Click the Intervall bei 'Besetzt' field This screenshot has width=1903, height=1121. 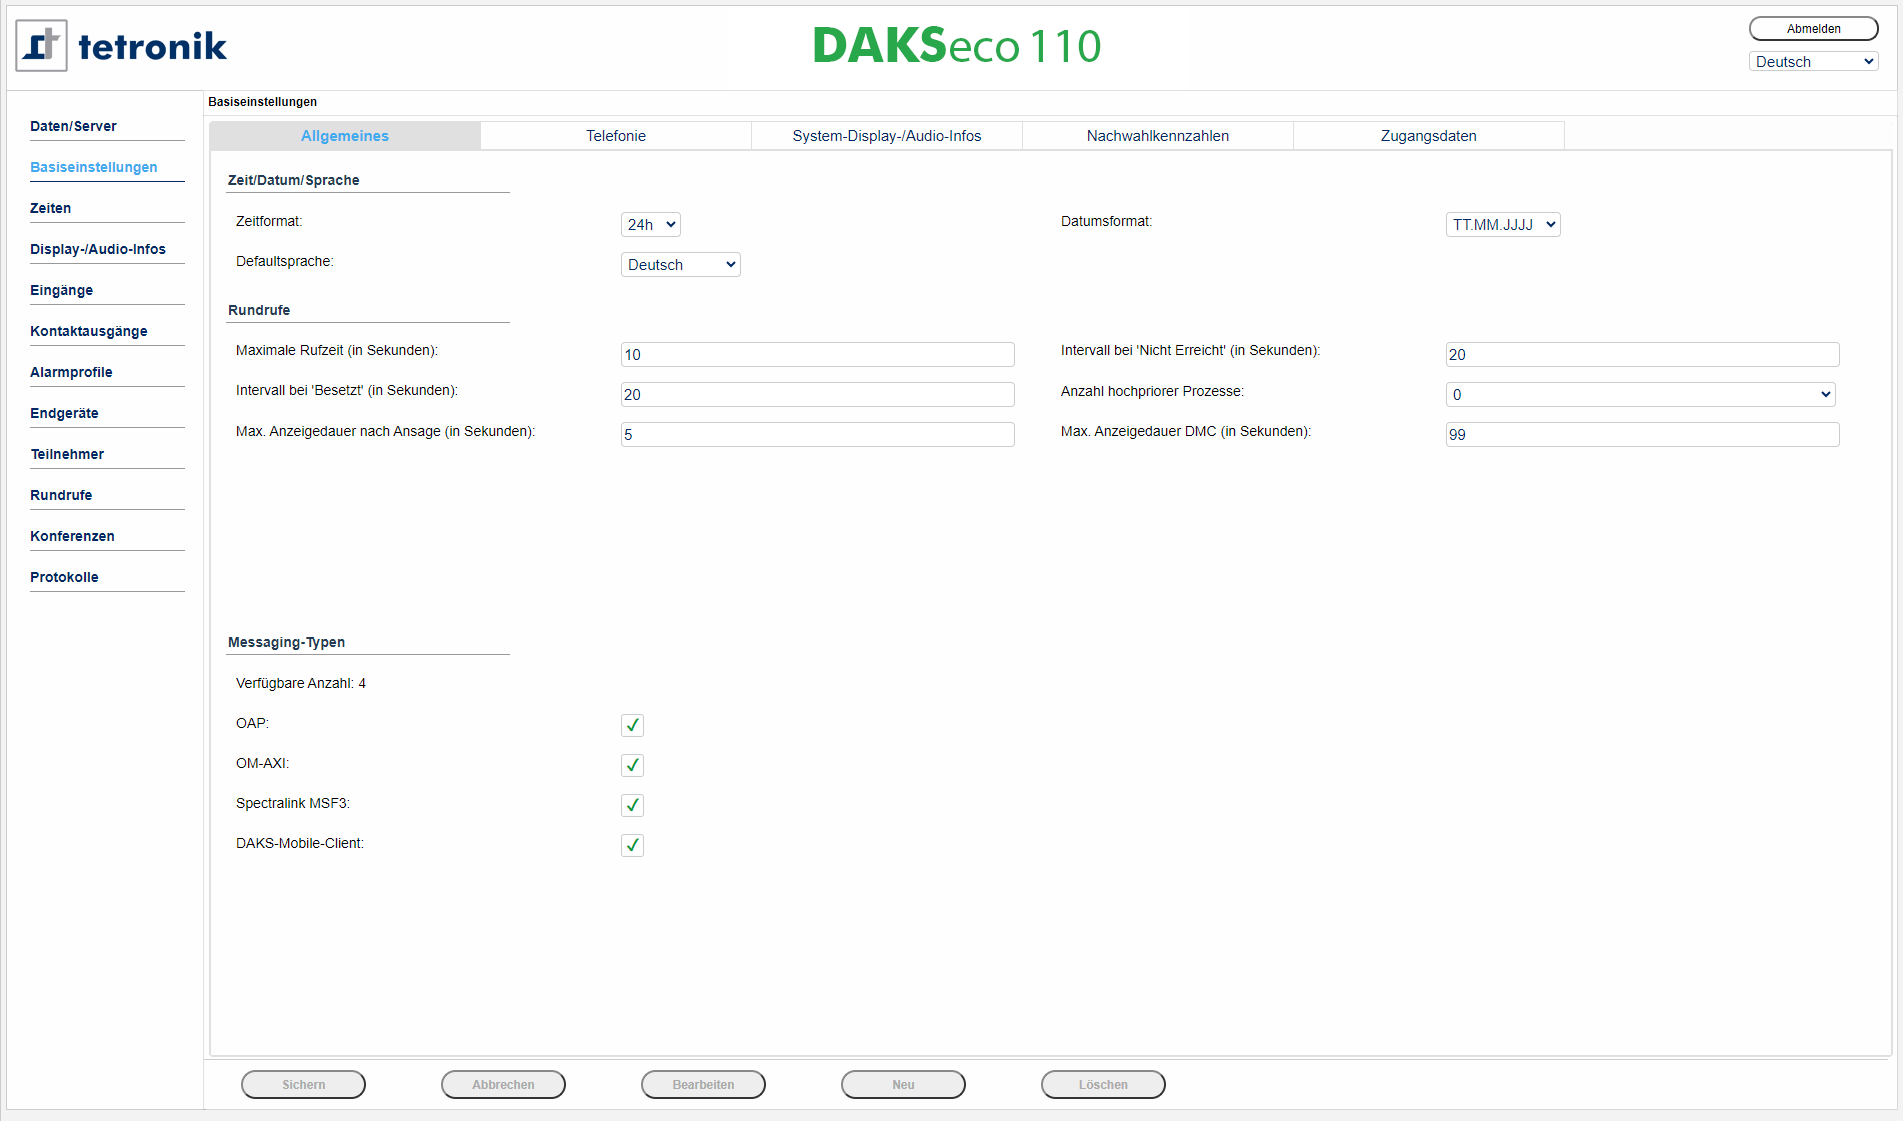[x=818, y=395]
